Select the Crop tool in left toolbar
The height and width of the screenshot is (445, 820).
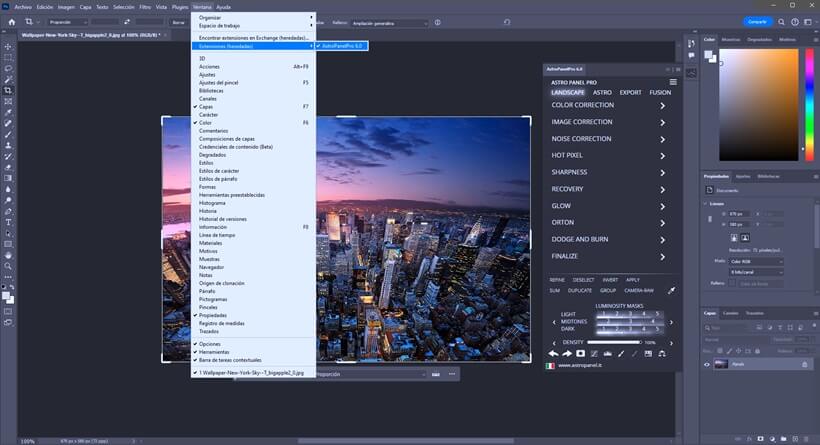pyautogui.click(x=8, y=90)
